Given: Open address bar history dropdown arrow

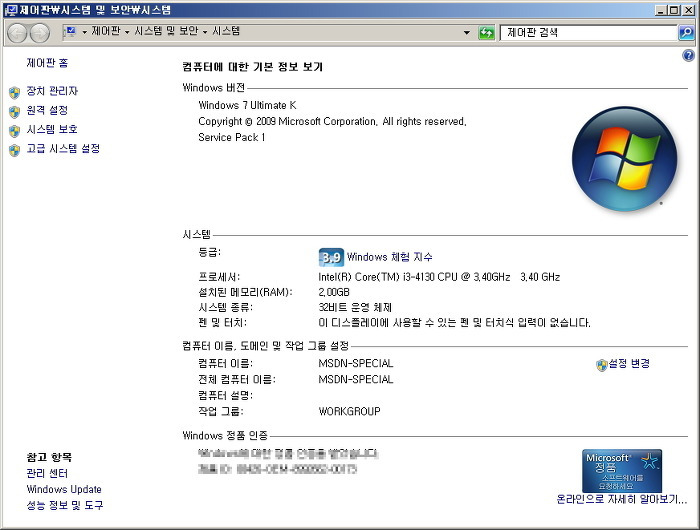Looking at the screenshot, I should click(x=467, y=33).
